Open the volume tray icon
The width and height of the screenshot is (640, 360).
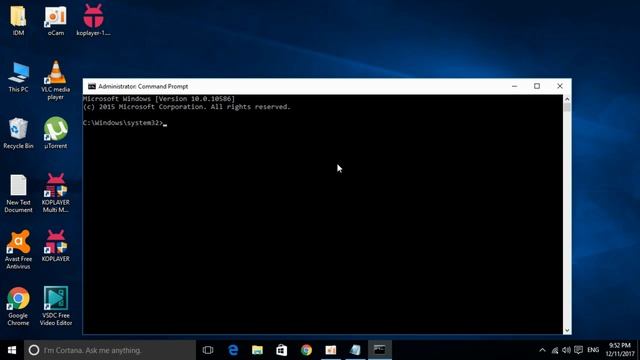coord(566,350)
